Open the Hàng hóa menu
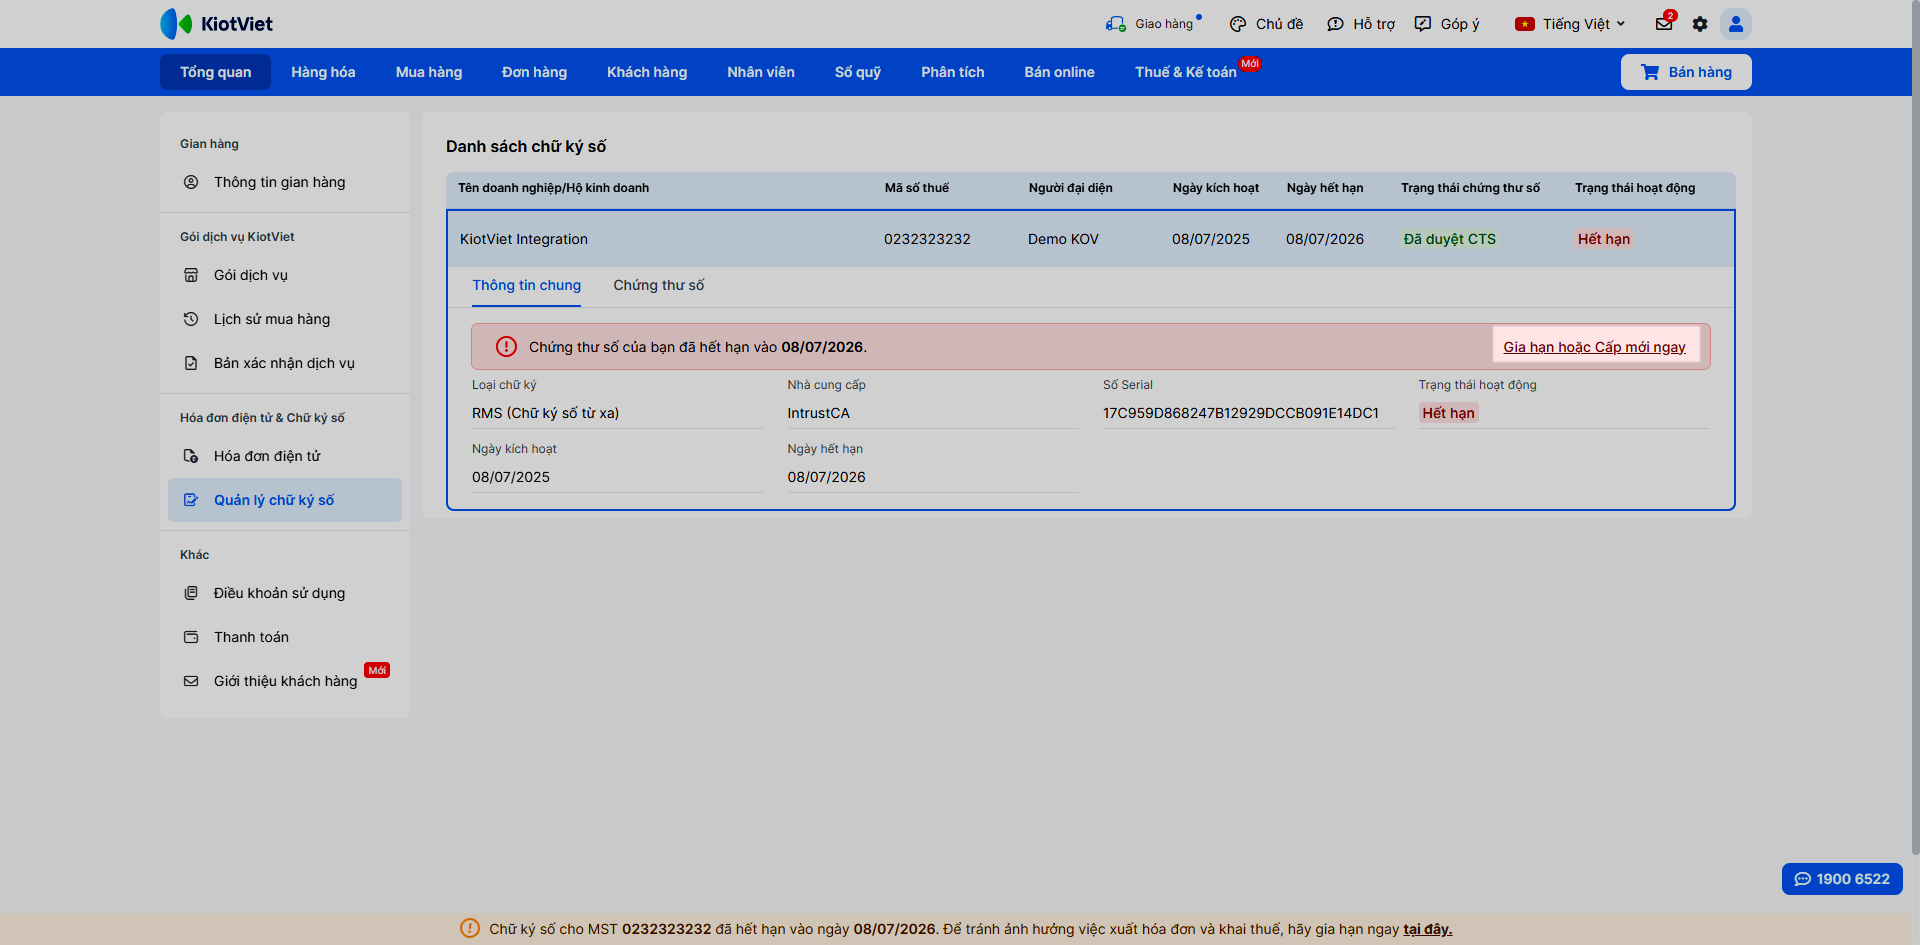1920x945 pixels. (323, 72)
